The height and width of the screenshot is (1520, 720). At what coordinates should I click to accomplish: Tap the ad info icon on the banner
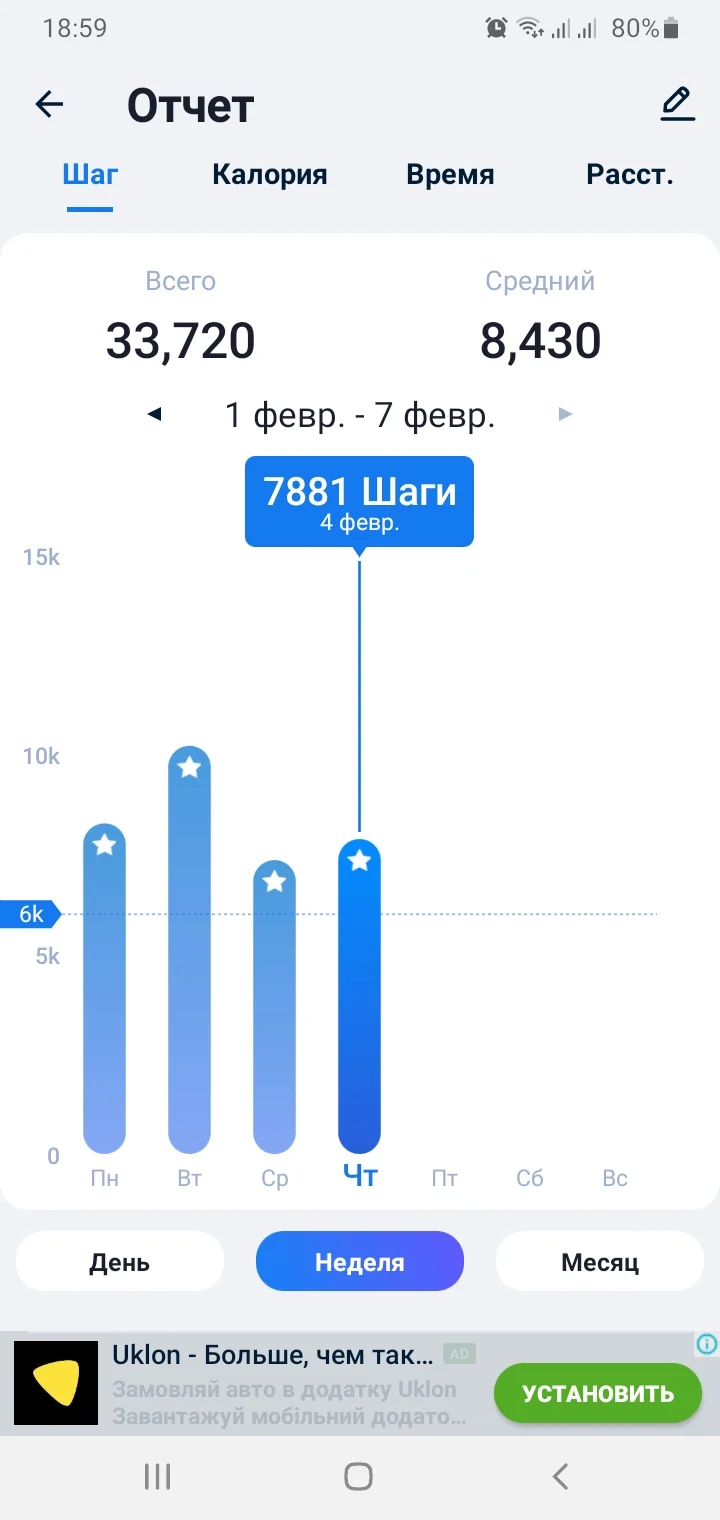point(706,1345)
